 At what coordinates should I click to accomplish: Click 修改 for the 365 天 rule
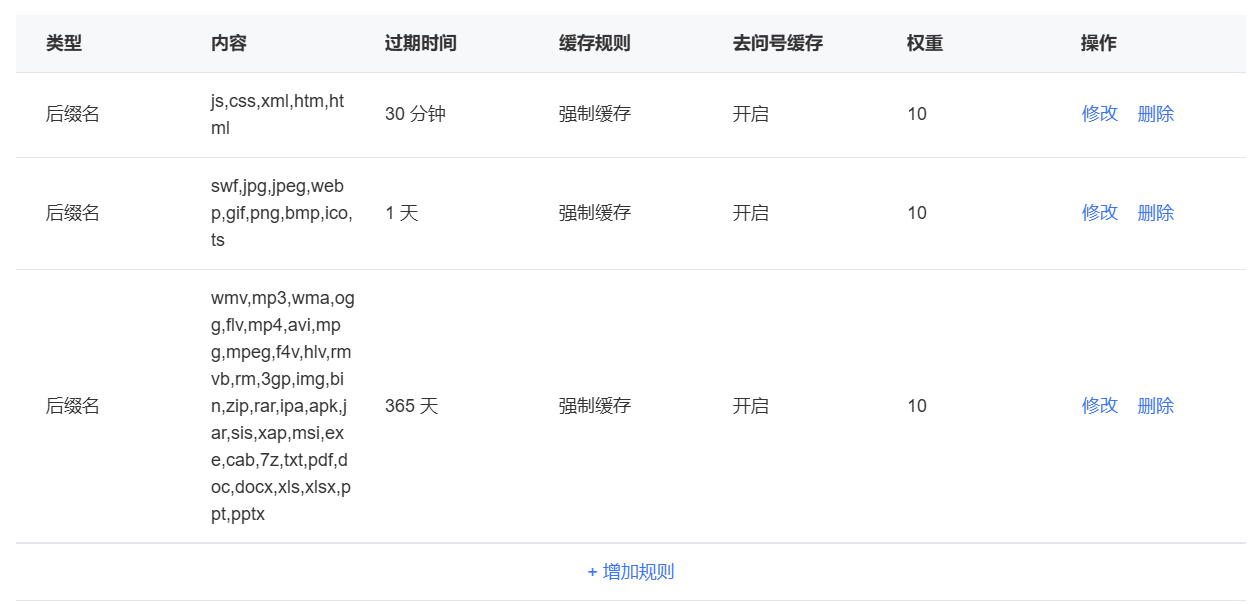[x=1100, y=406]
